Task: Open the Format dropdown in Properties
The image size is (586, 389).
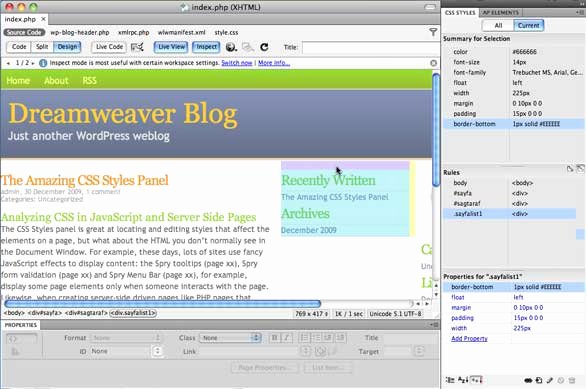Action: click(126, 338)
